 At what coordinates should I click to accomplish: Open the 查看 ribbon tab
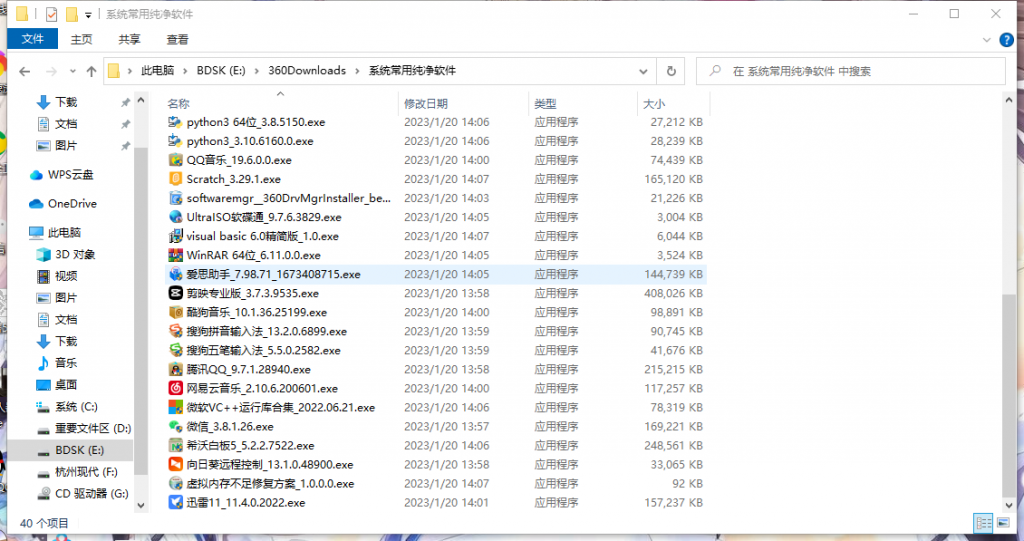click(x=177, y=39)
